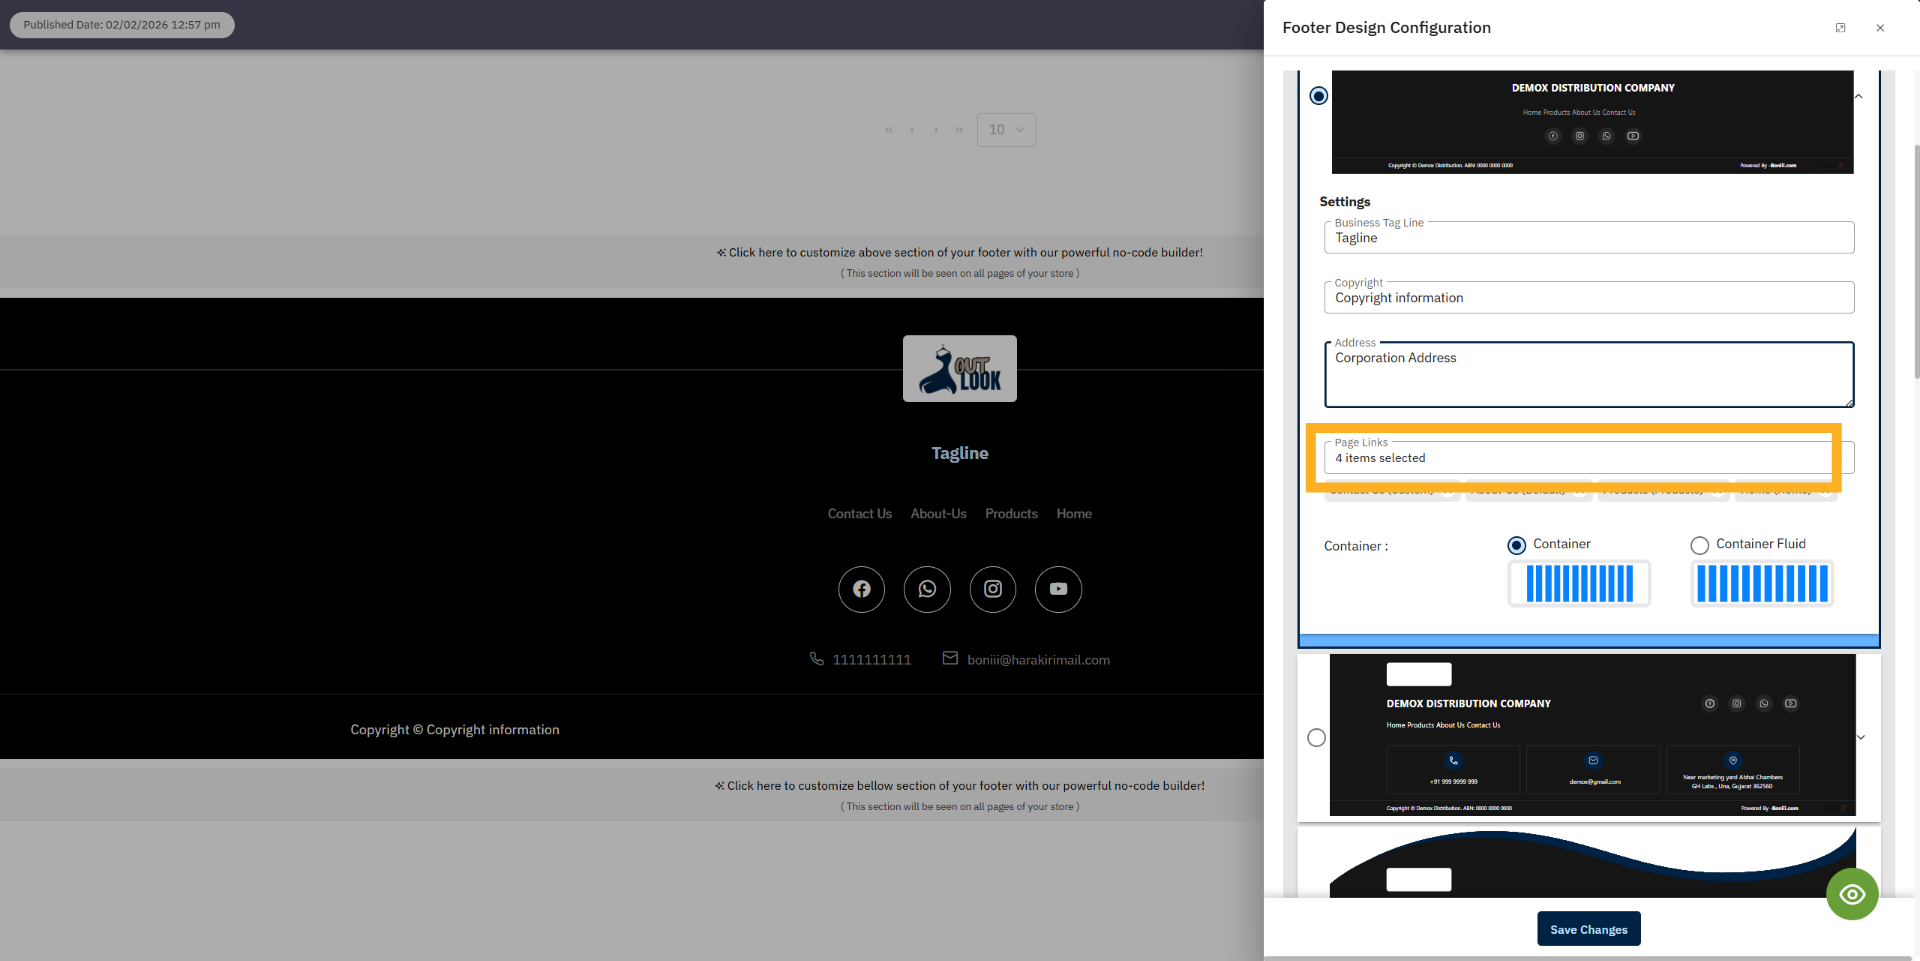This screenshot has width=1920, height=961.
Task: Click the Products link in the footer preview
Action: [x=1011, y=513]
